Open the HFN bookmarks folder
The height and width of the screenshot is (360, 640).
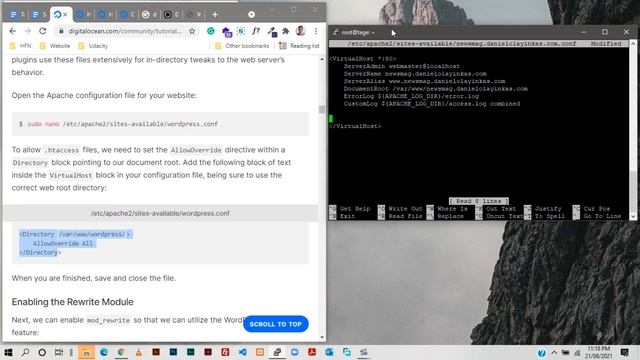coord(20,46)
